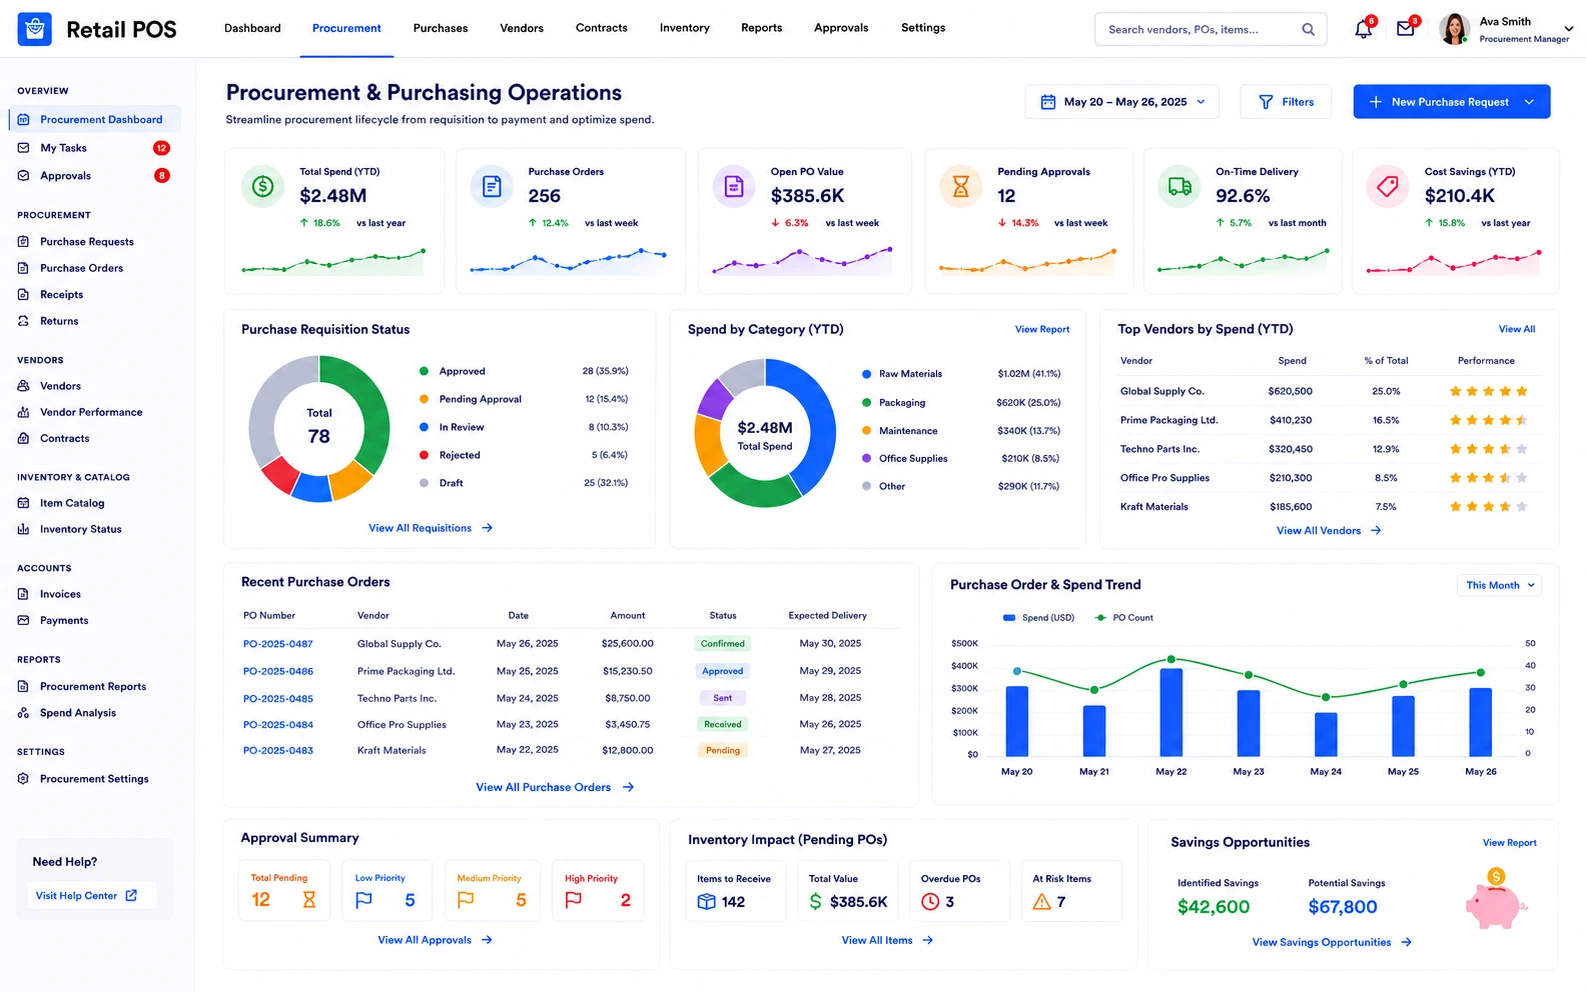Click the Open PO Value icon
This screenshot has width=1586, height=992.
point(734,186)
